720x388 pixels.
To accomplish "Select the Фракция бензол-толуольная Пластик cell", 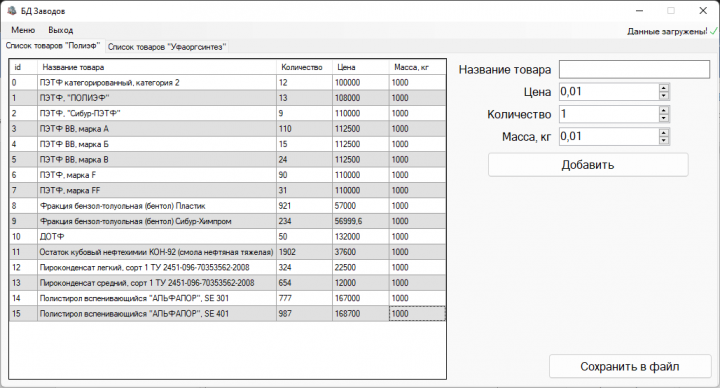I will click(157, 206).
